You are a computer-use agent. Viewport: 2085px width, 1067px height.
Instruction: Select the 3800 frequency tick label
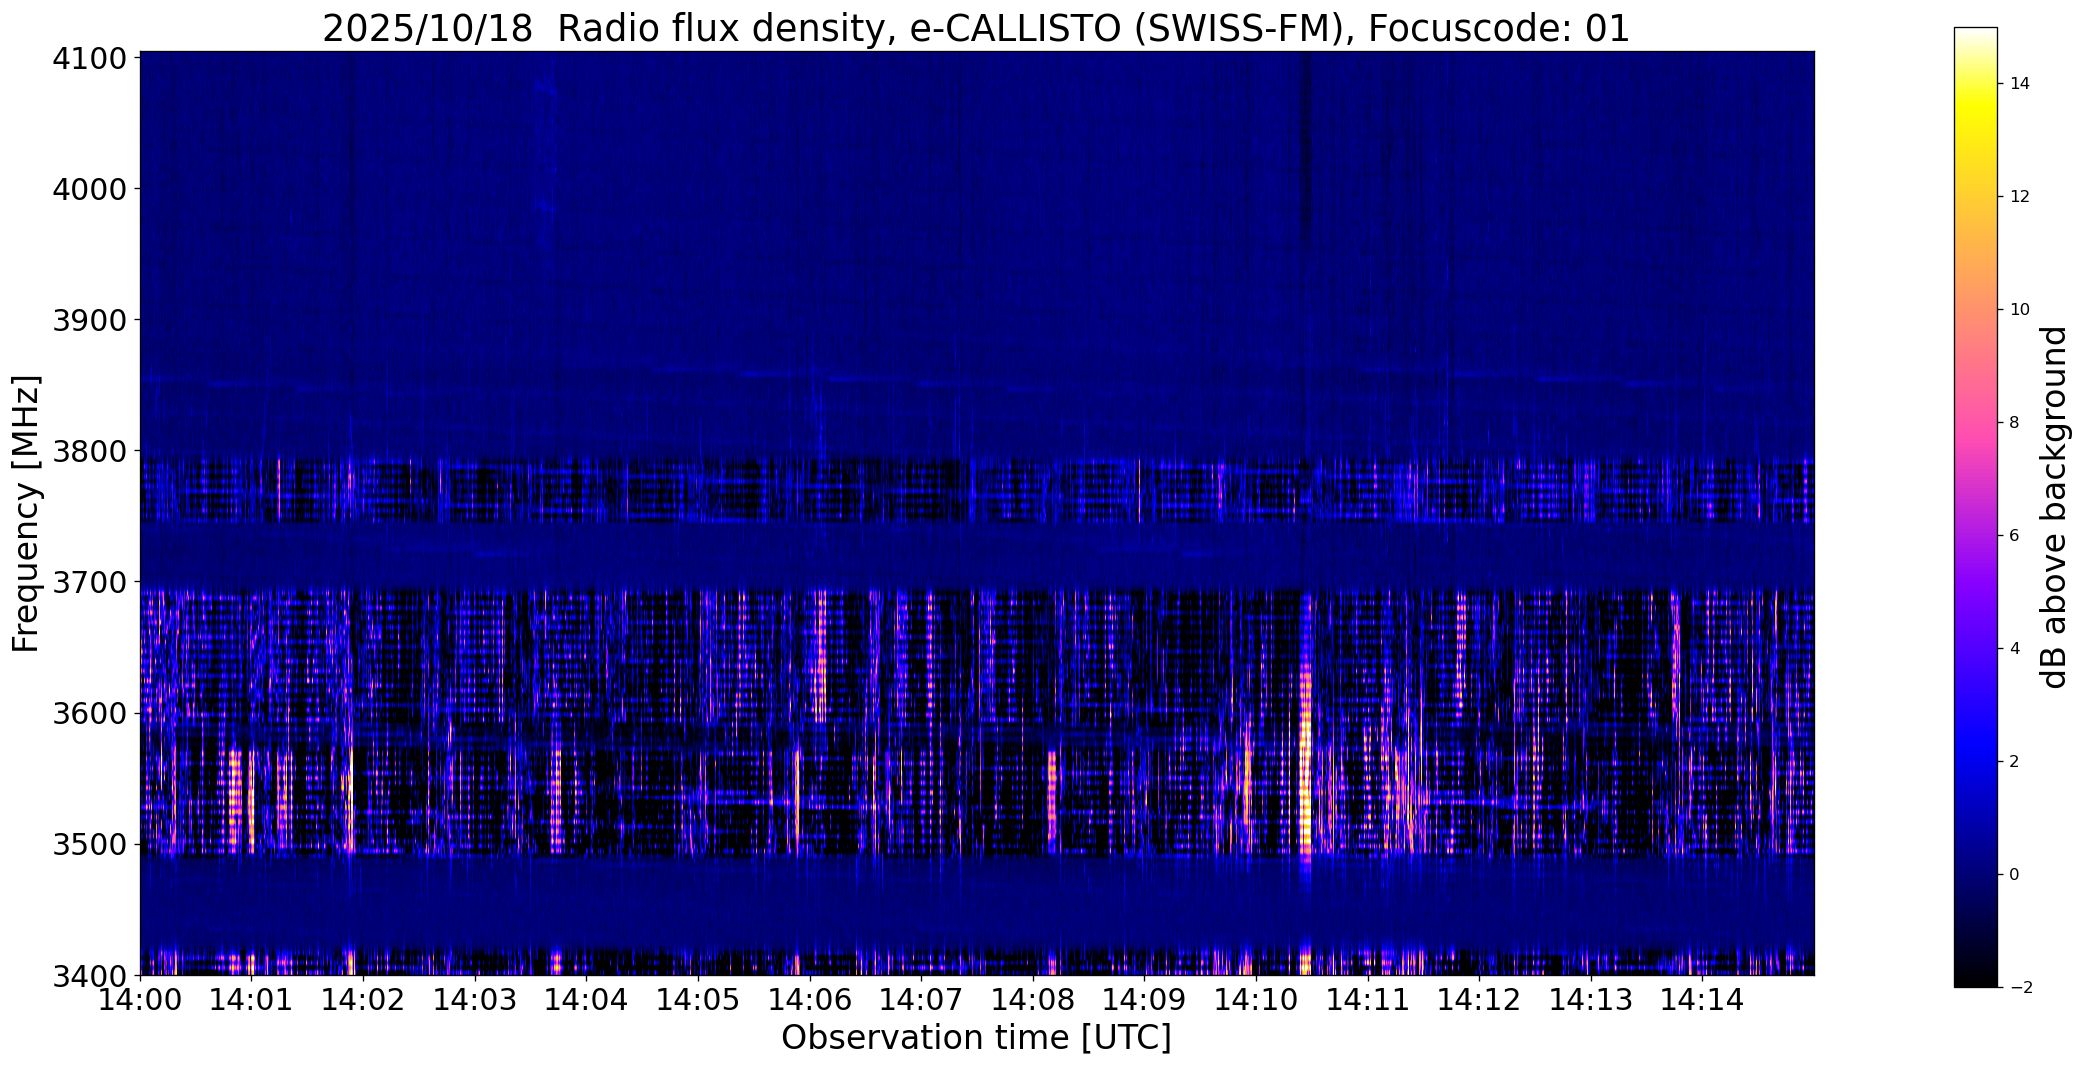pyautogui.click(x=92, y=451)
